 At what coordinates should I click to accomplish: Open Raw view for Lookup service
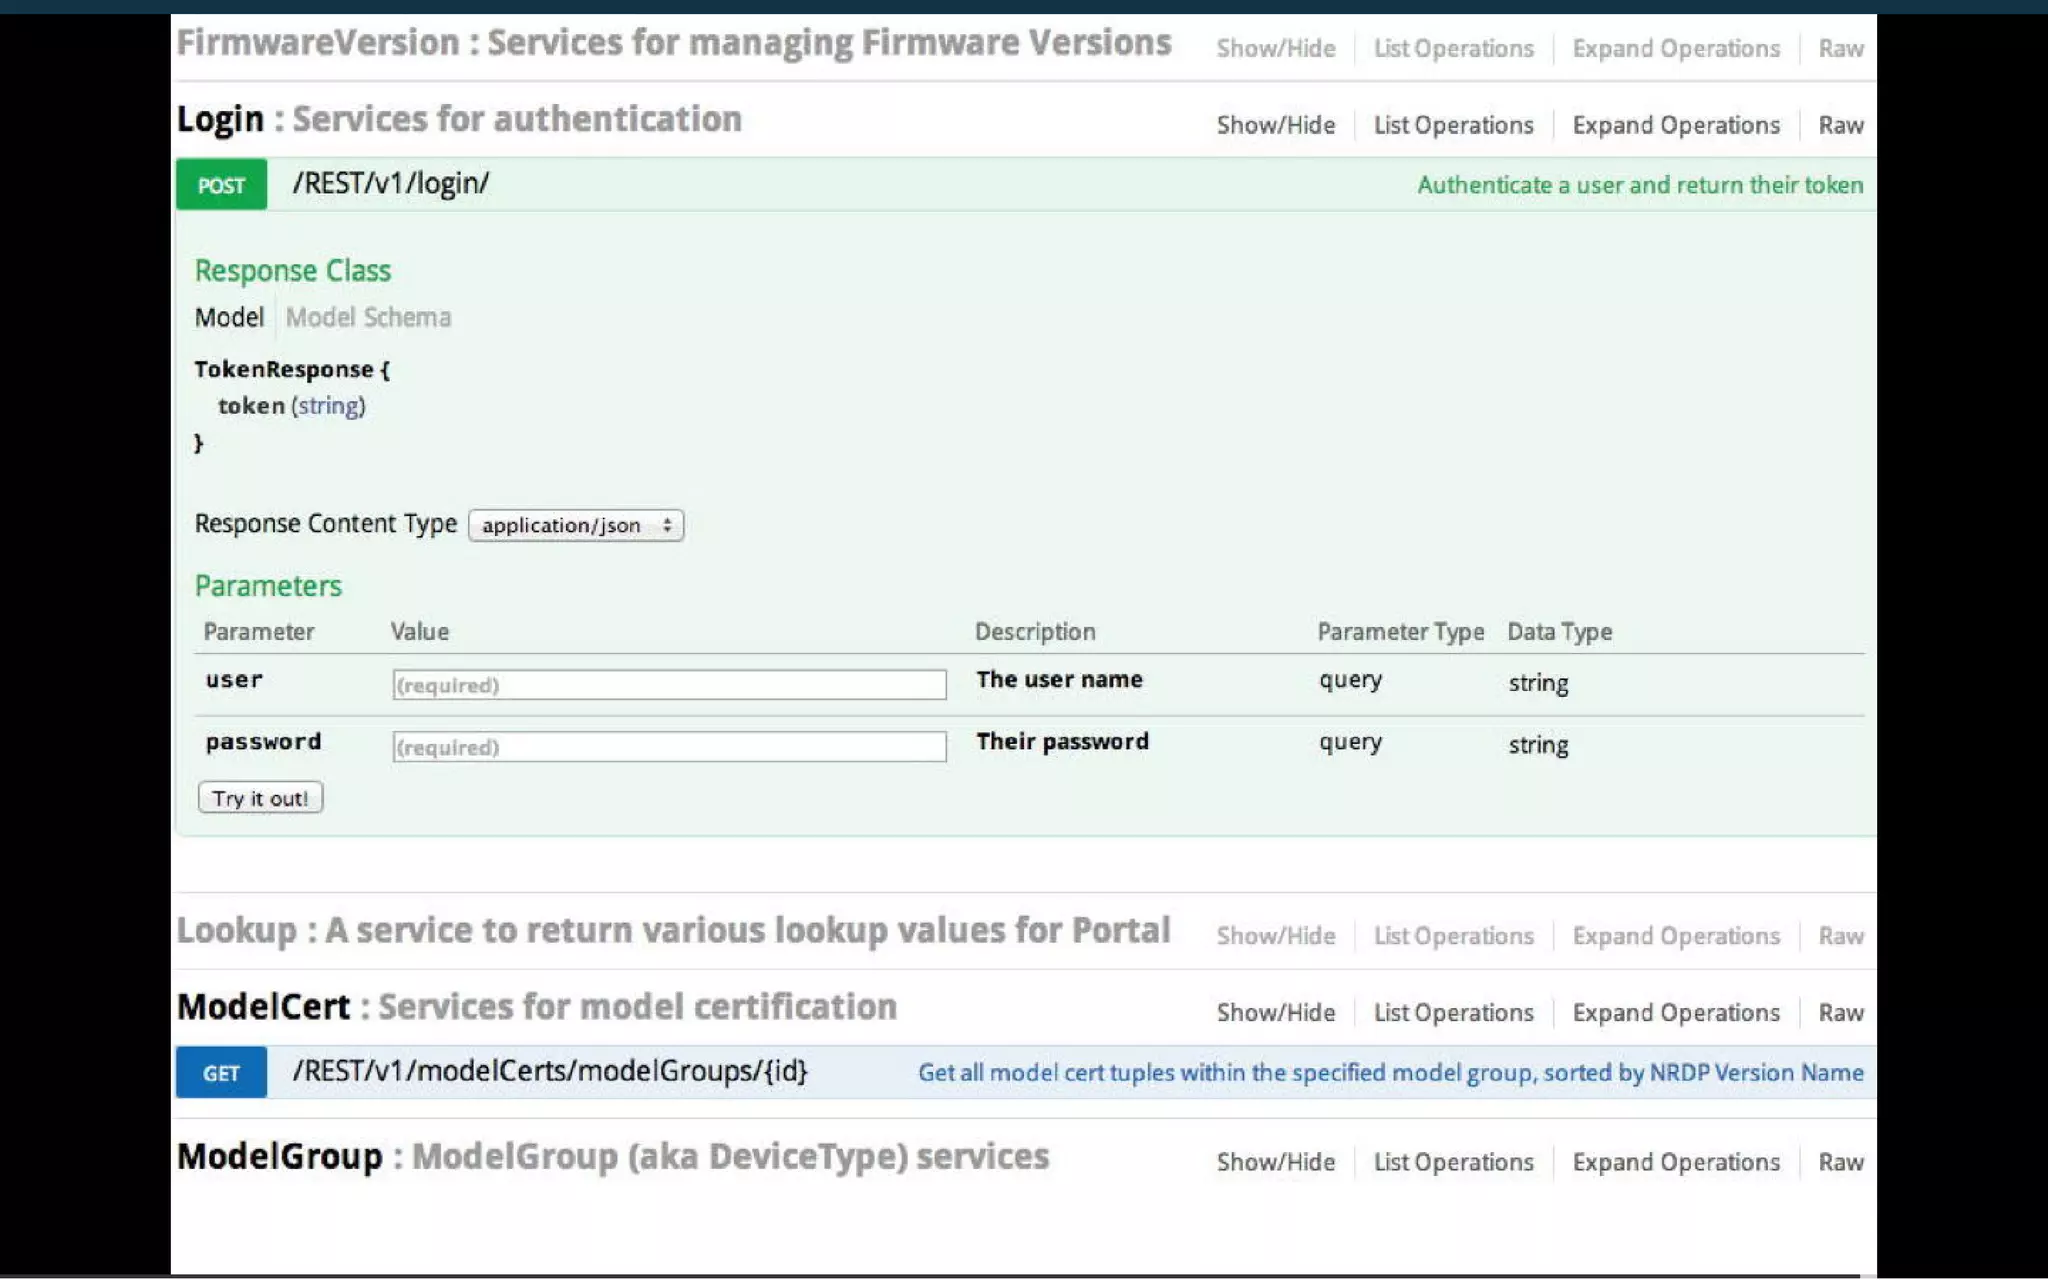click(x=1840, y=936)
